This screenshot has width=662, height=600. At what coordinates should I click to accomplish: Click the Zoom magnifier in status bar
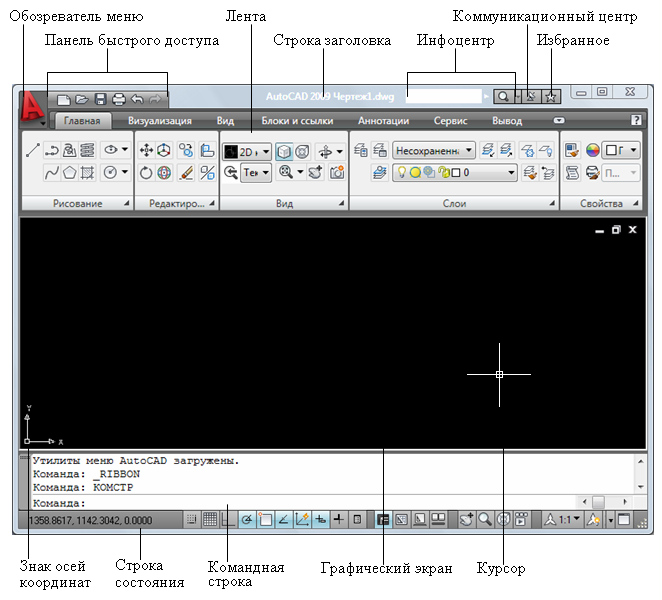point(485,519)
